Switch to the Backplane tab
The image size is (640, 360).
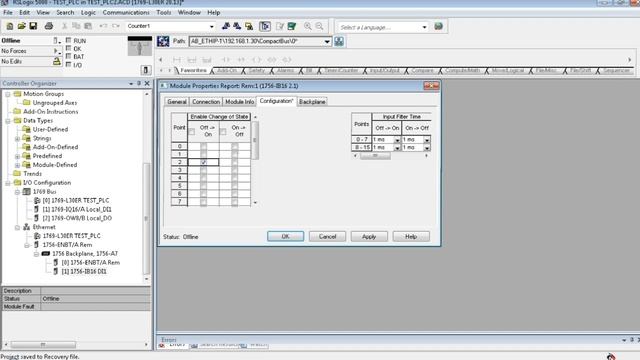coord(312,102)
